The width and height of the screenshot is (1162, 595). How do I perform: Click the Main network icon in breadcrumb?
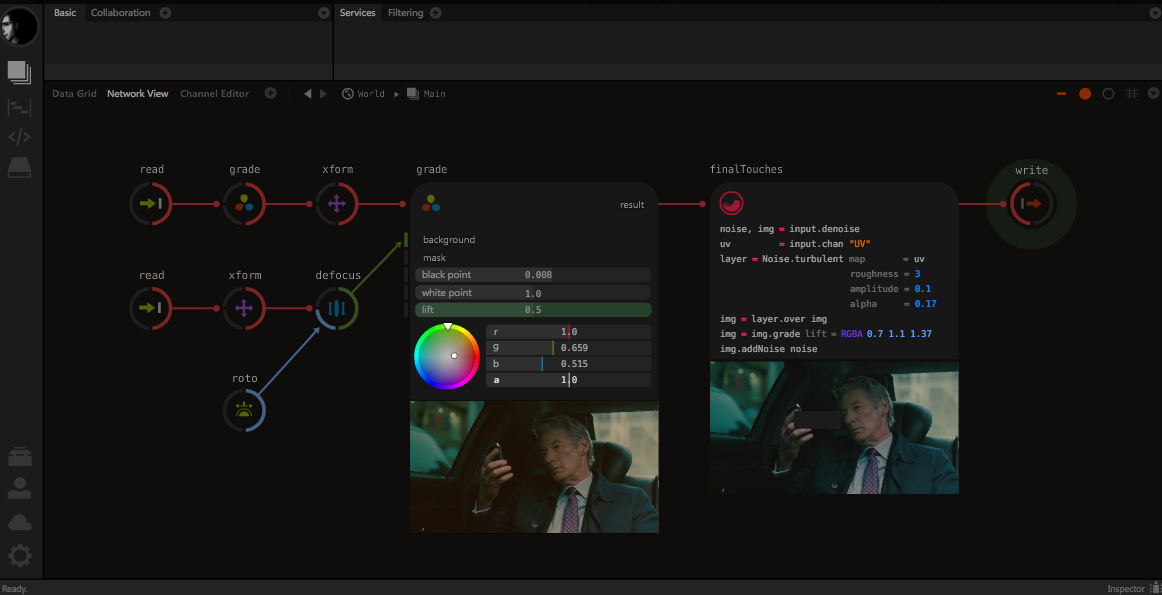(413, 94)
